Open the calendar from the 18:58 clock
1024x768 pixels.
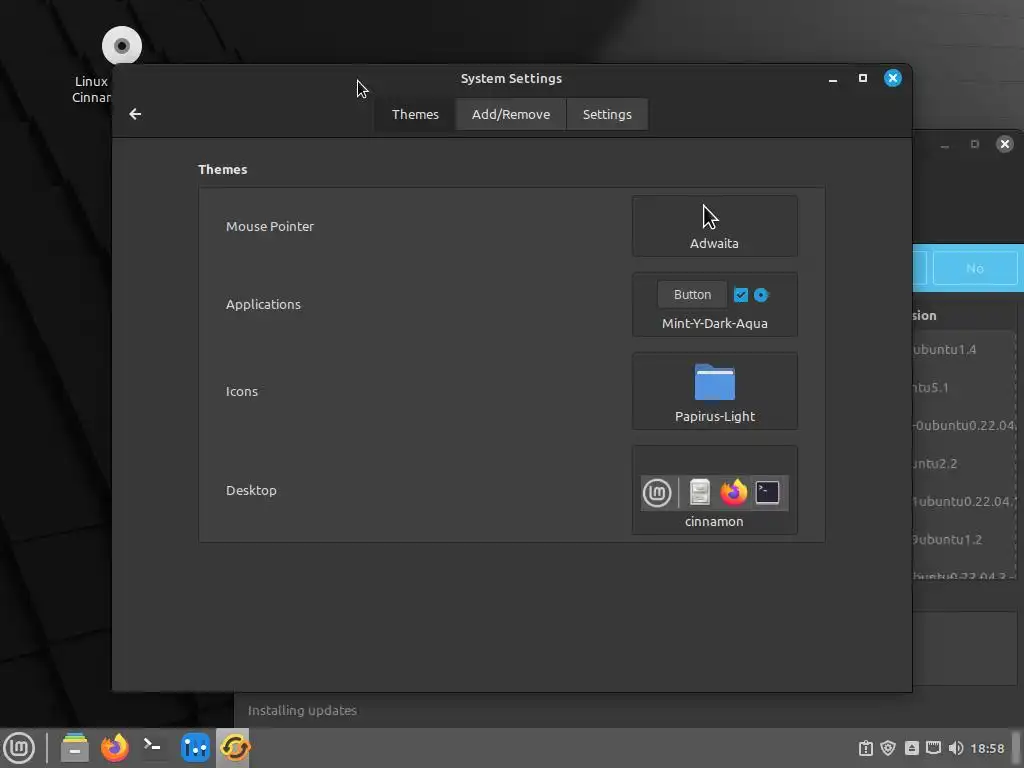(x=987, y=748)
